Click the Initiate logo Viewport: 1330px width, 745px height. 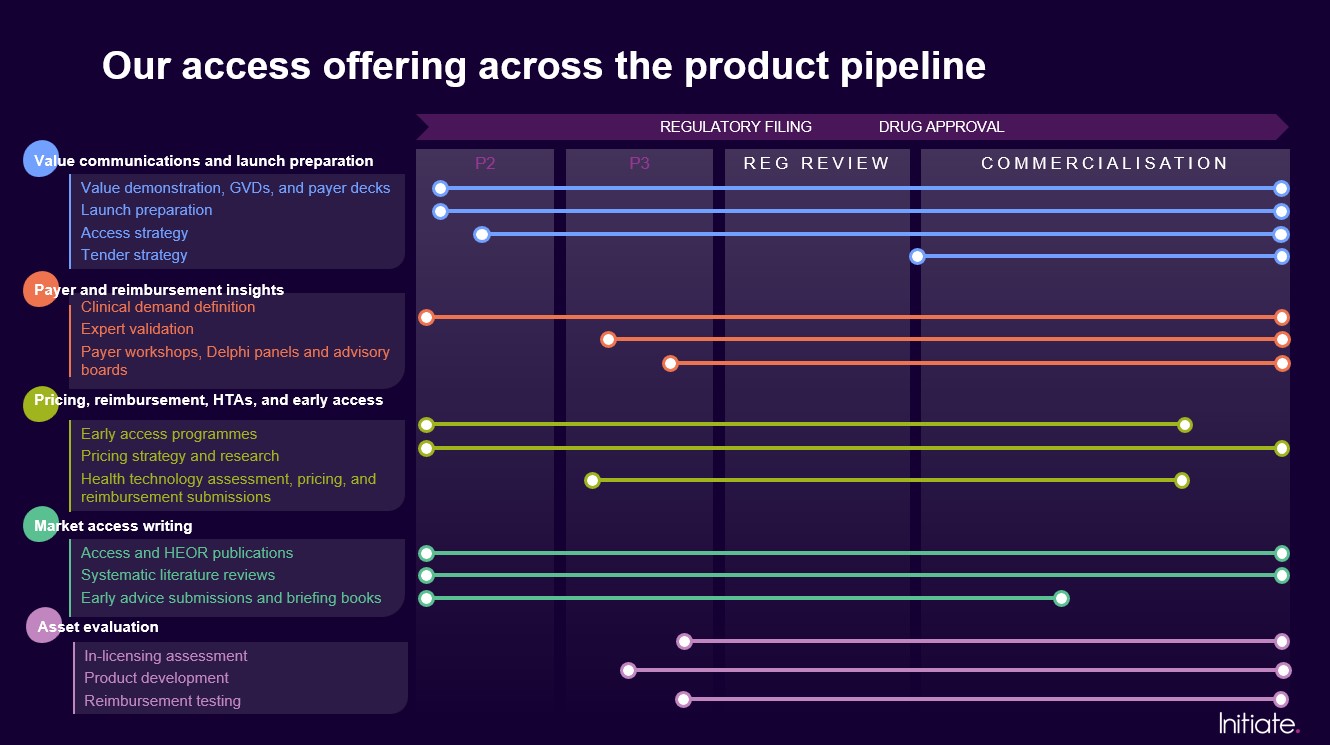[1258, 723]
